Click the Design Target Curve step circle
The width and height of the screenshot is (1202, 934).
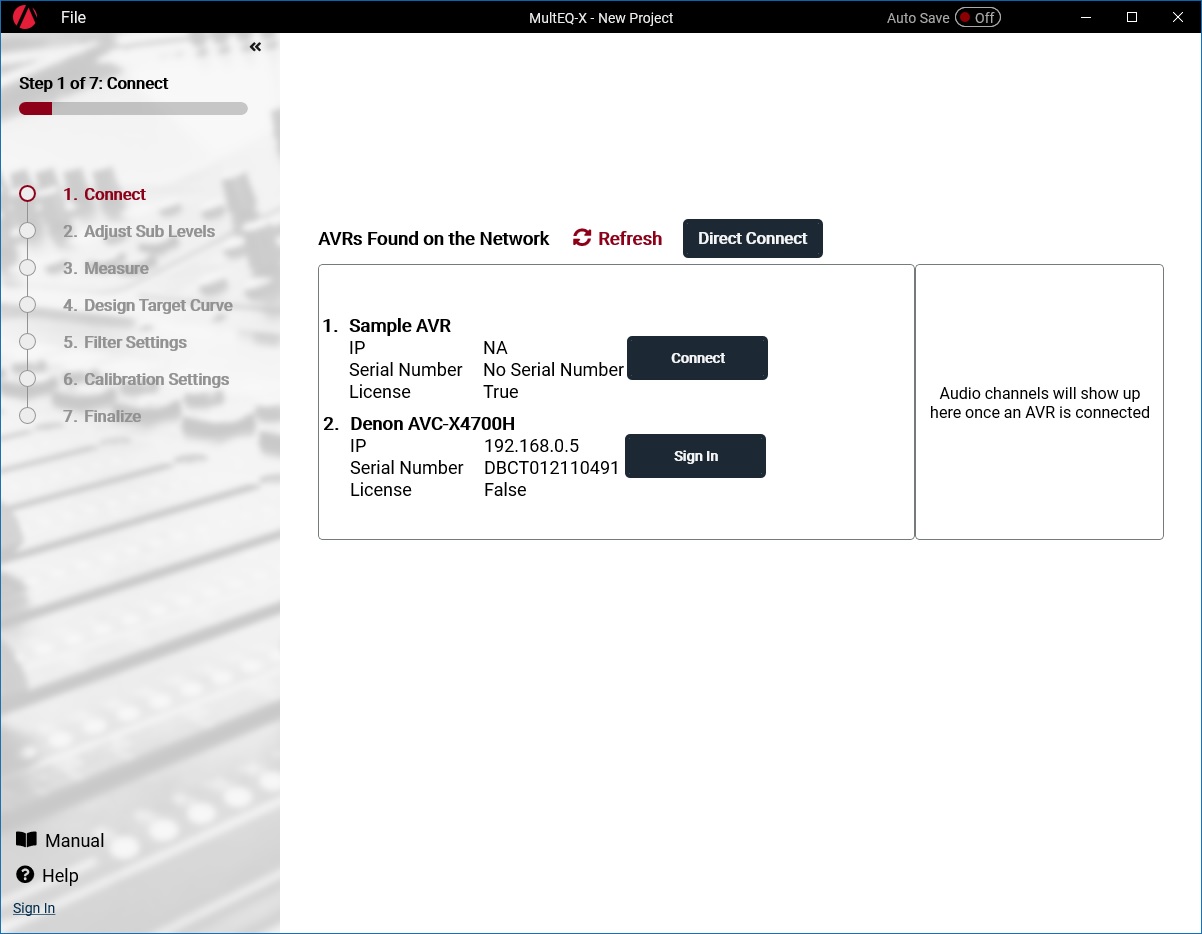(28, 305)
